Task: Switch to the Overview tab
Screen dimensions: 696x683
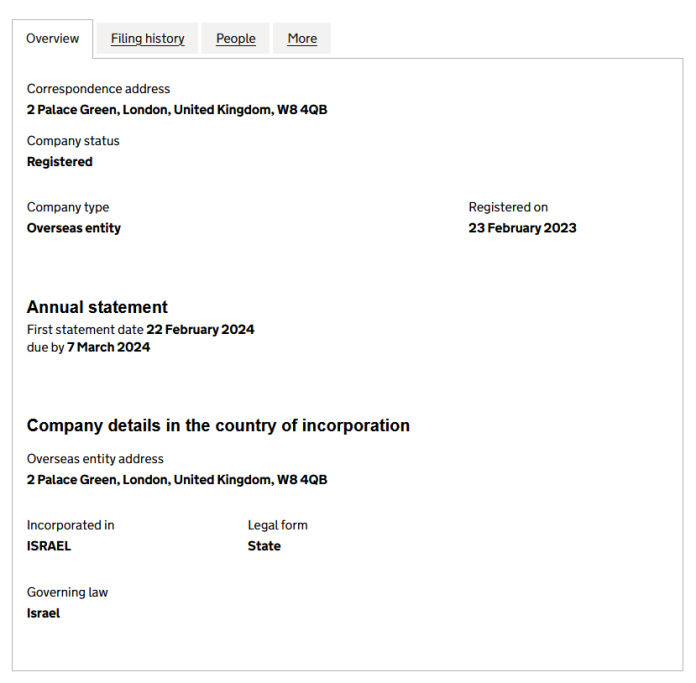Action: 53,39
